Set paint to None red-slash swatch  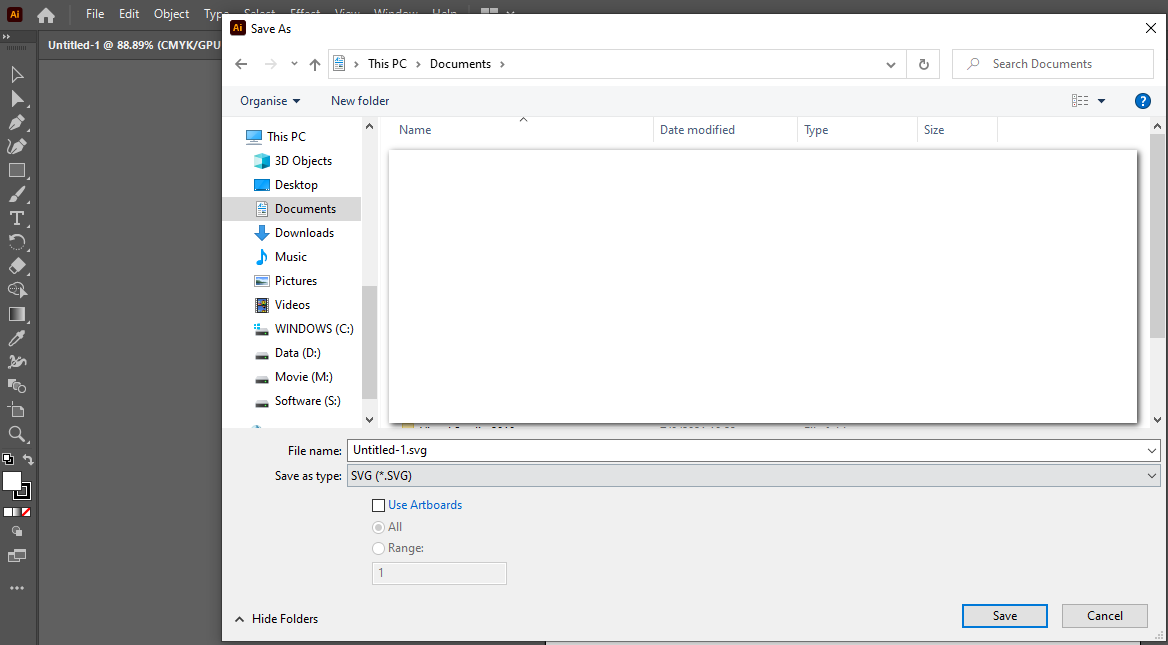pyautogui.click(x=26, y=512)
